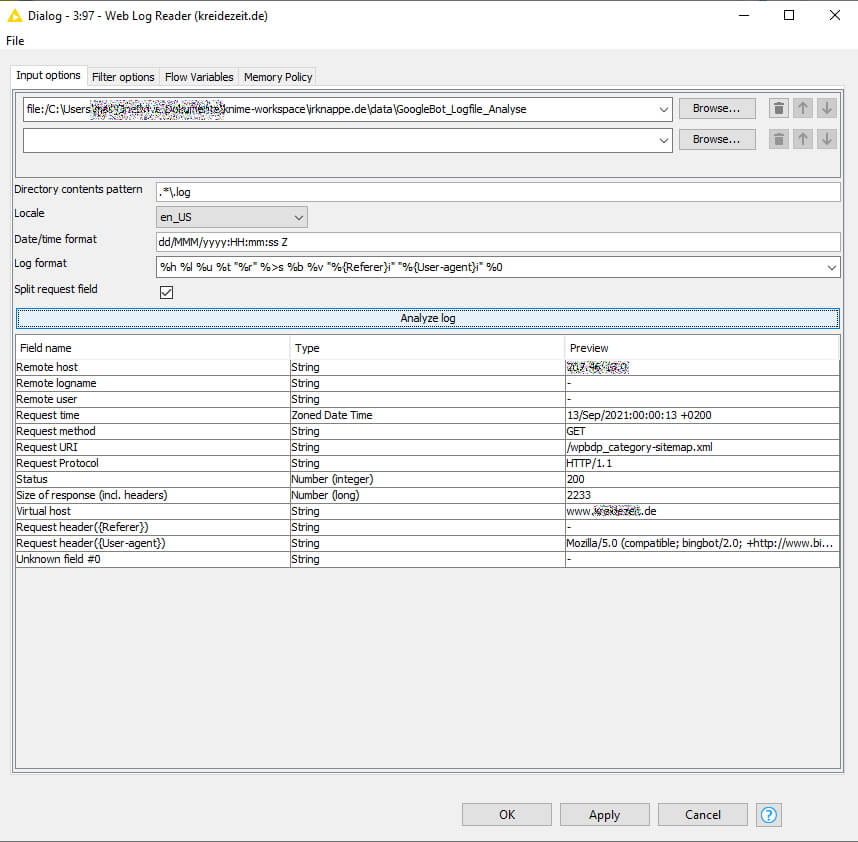Select the Request time row

[x=427, y=415]
